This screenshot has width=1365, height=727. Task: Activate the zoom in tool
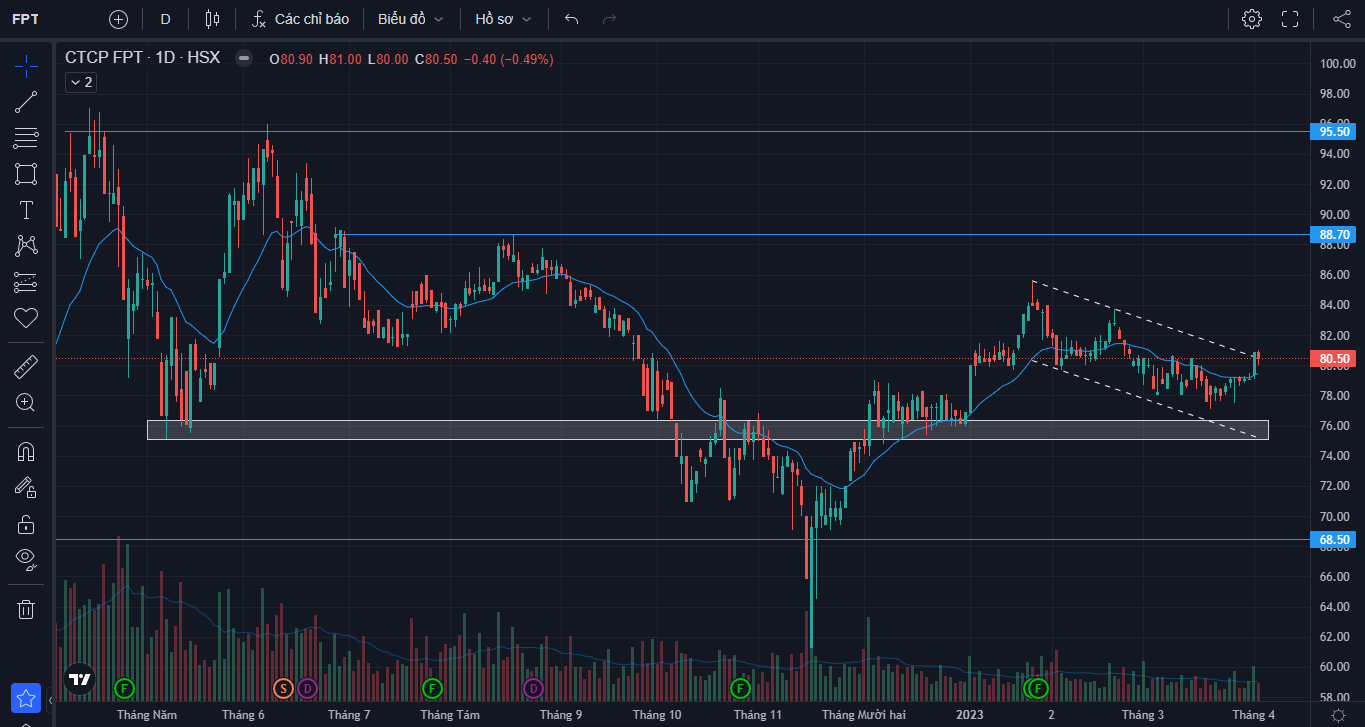[26, 403]
